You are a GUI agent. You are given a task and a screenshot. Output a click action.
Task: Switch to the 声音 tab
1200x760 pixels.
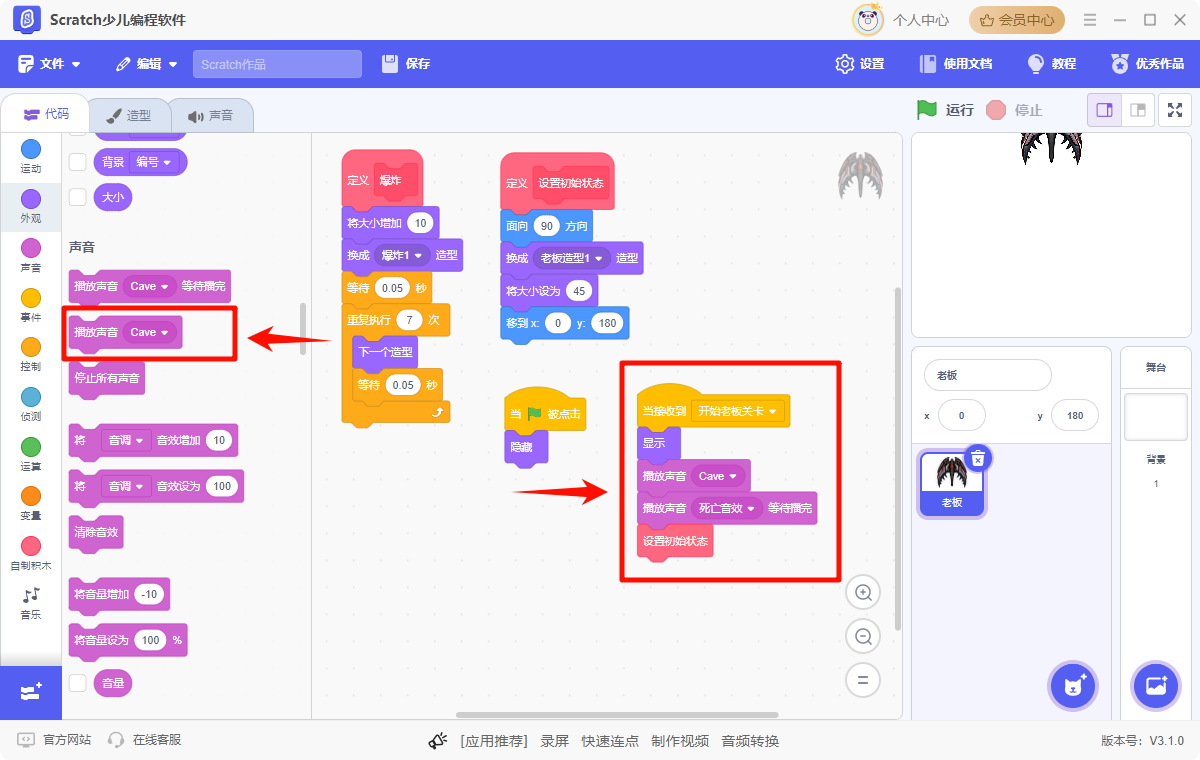(x=210, y=115)
